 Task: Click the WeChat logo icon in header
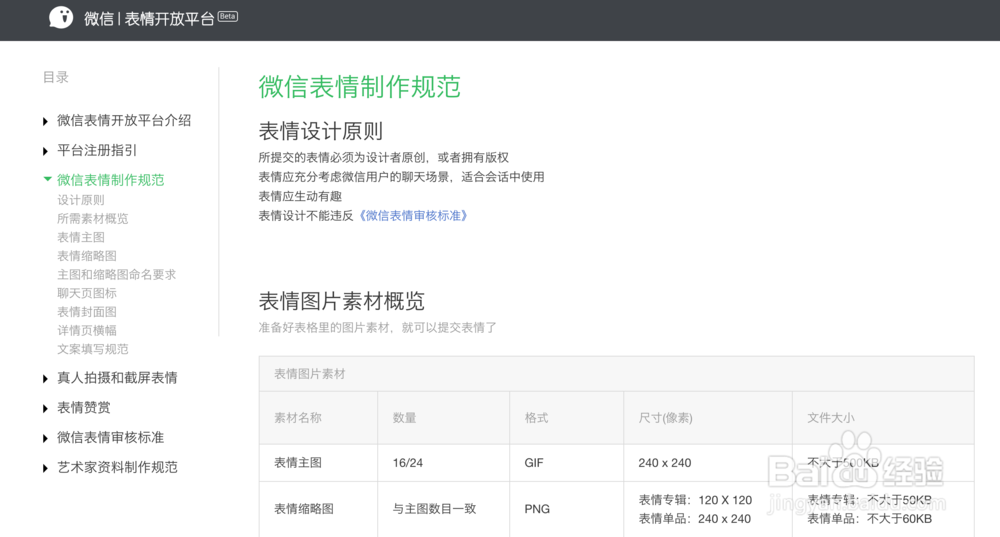(61, 18)
